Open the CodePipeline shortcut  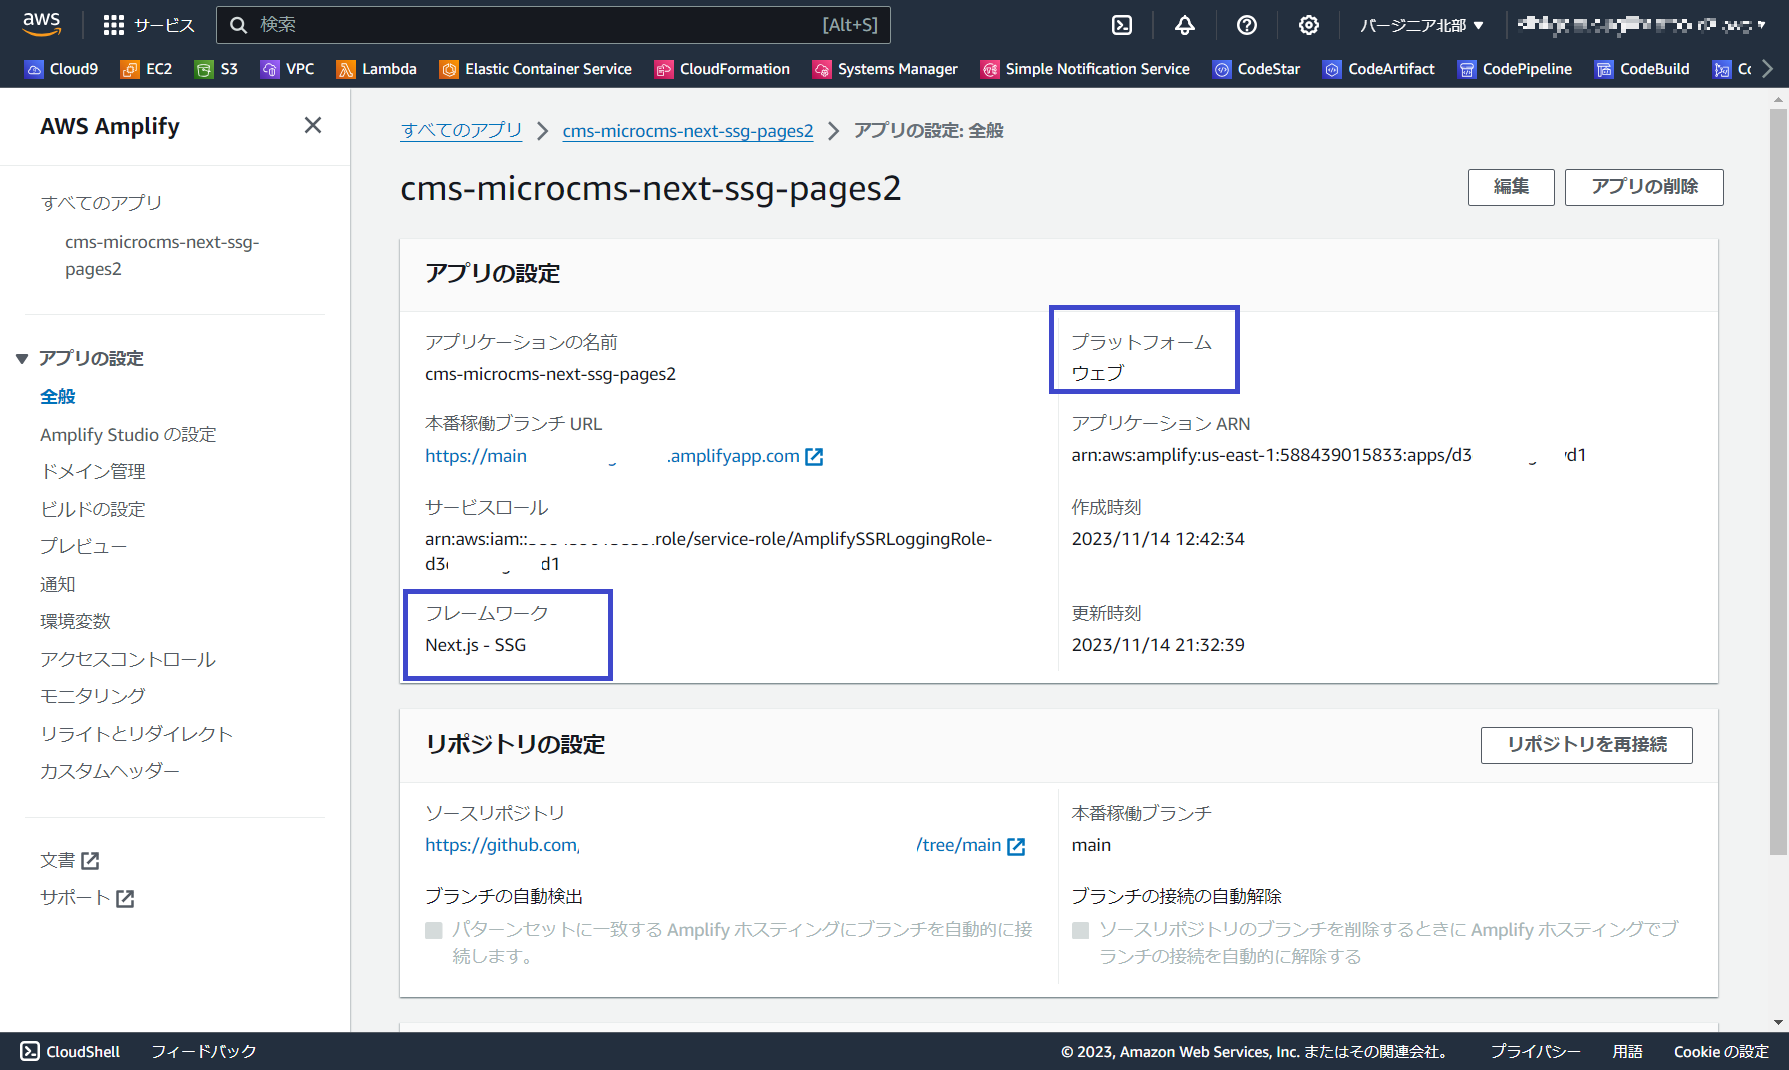pos(1514,69)
